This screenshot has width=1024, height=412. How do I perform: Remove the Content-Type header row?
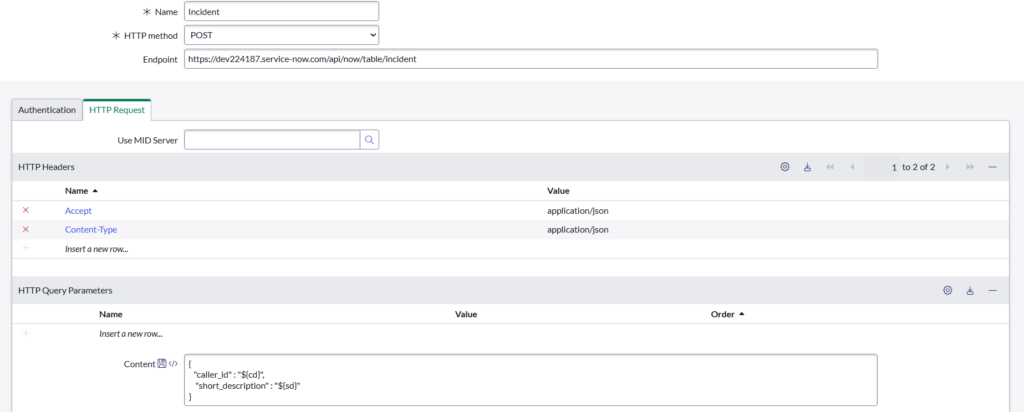pos(26,229)
